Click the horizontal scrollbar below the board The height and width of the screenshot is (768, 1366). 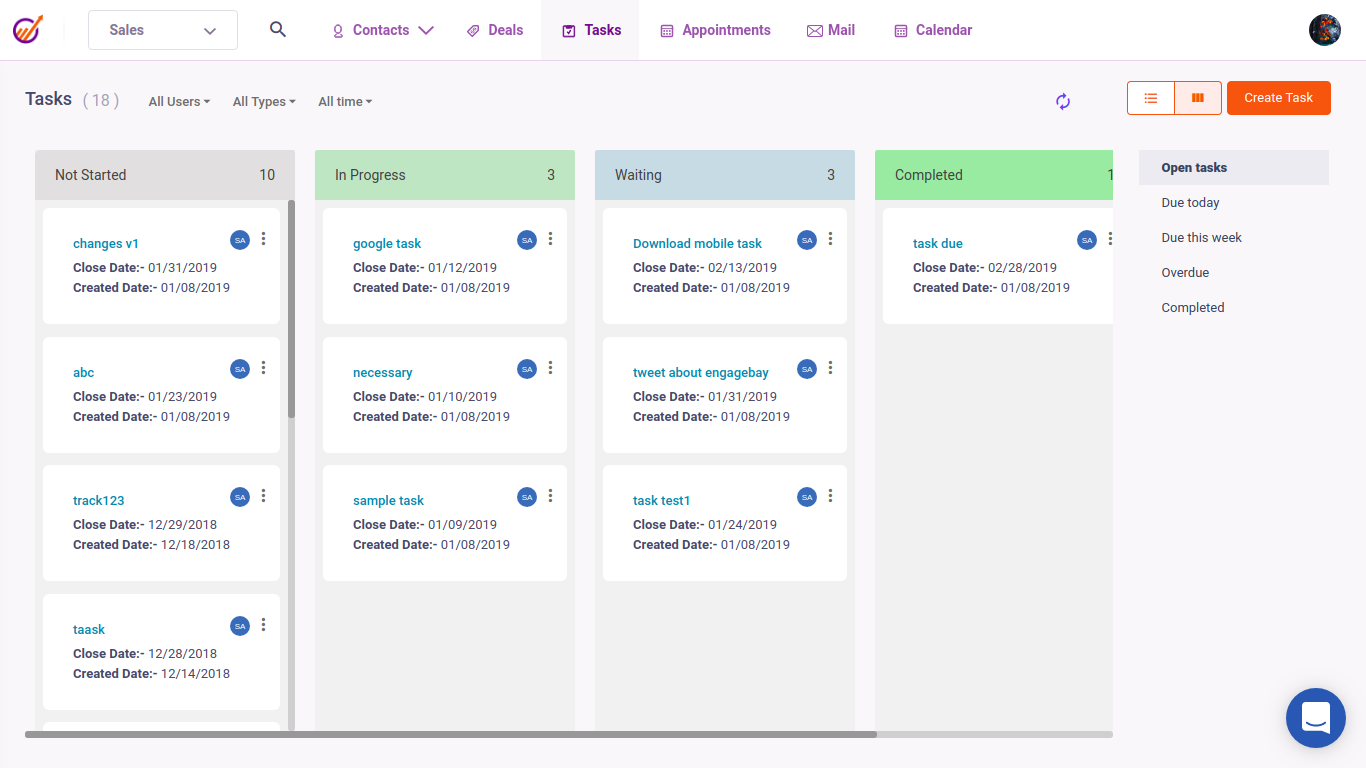(x=450, y=734)
